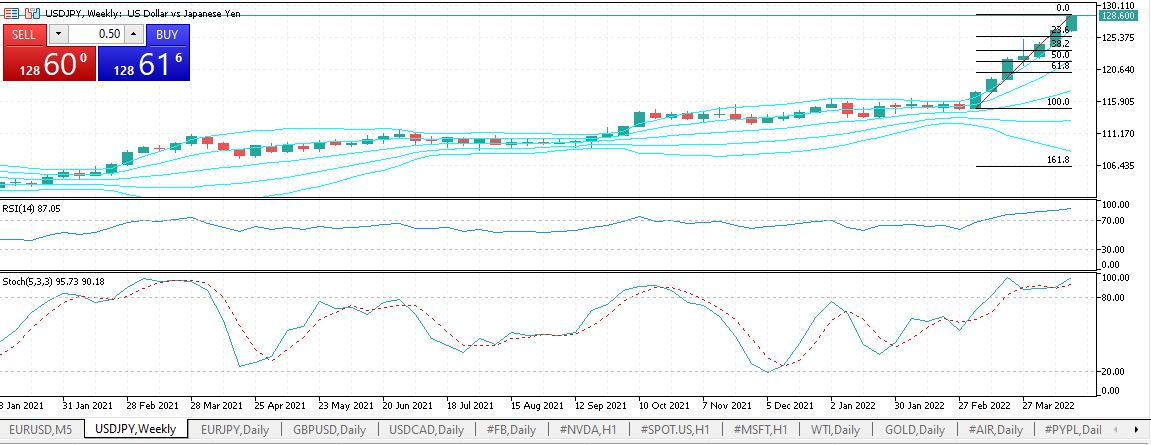This screenshot has height=445, width=1151.
Task: Click the RSI(14) 87.05 indicator label
Action: pyautogui.click(x=31, y=209)
